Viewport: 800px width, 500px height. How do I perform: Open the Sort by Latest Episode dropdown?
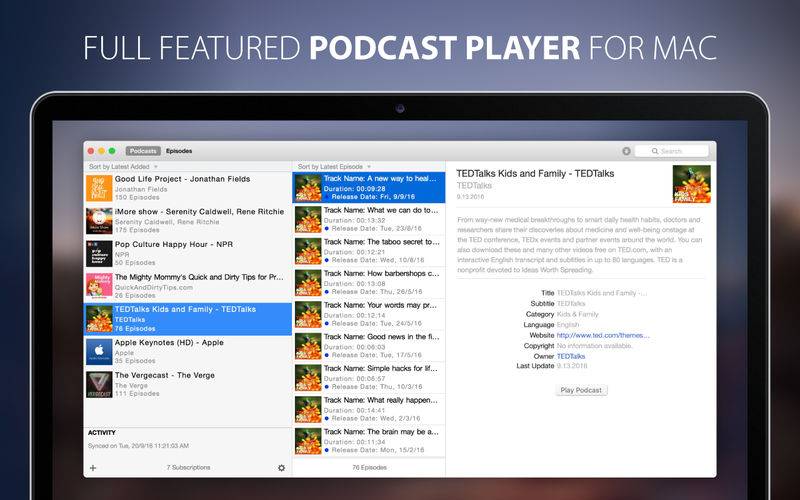[x=334, y=167]
